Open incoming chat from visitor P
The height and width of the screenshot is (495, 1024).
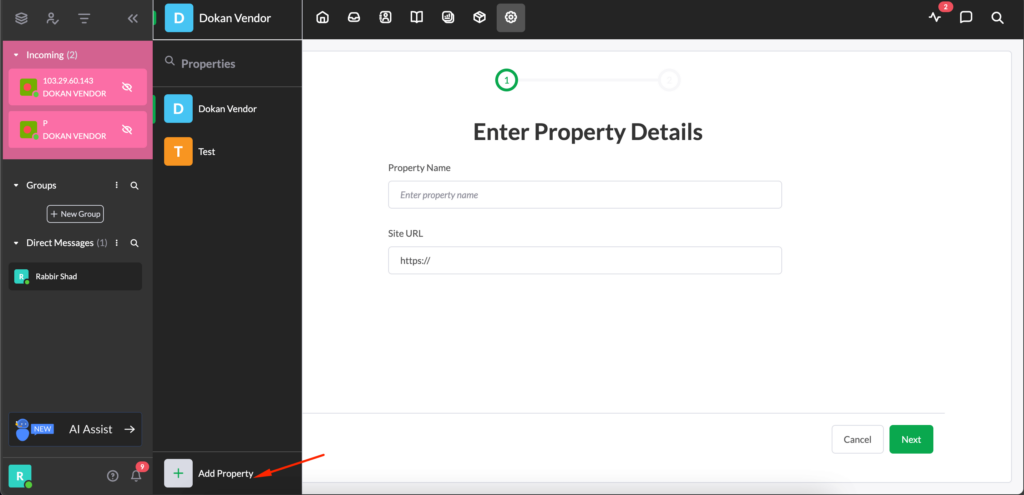click(77, 129)
